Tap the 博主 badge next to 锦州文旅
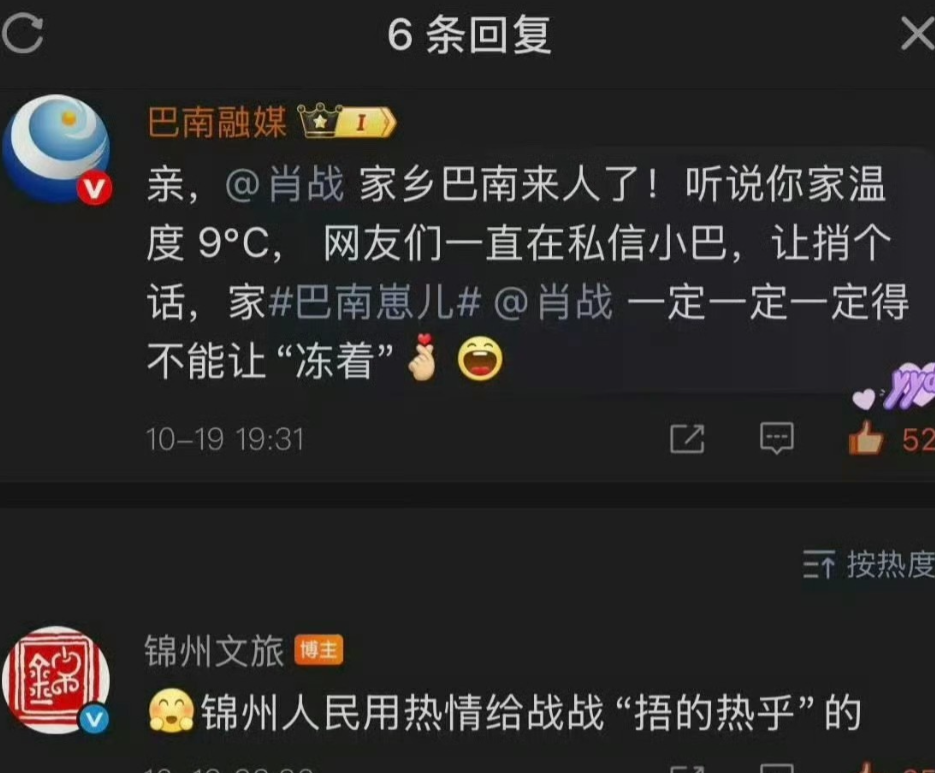 coord(319,650)
